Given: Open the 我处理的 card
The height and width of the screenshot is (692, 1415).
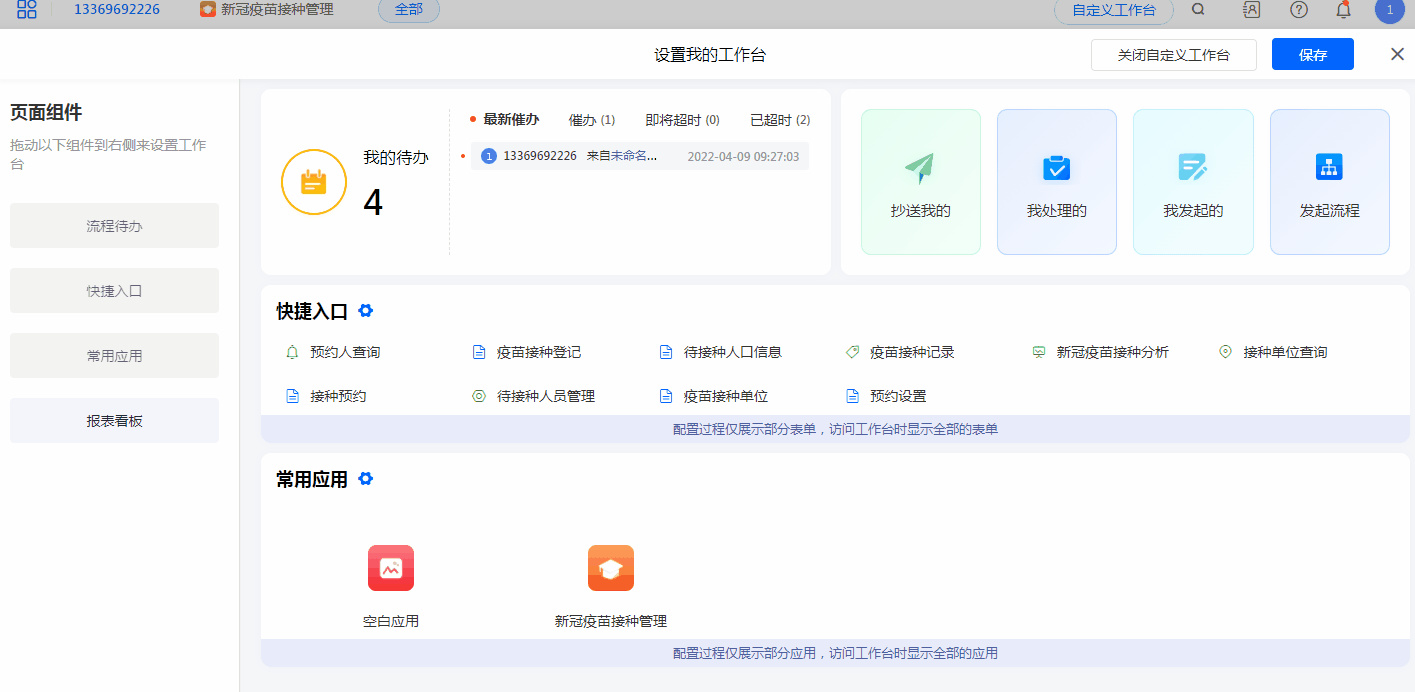Looking at the screenshot, I should (1056, 182).
